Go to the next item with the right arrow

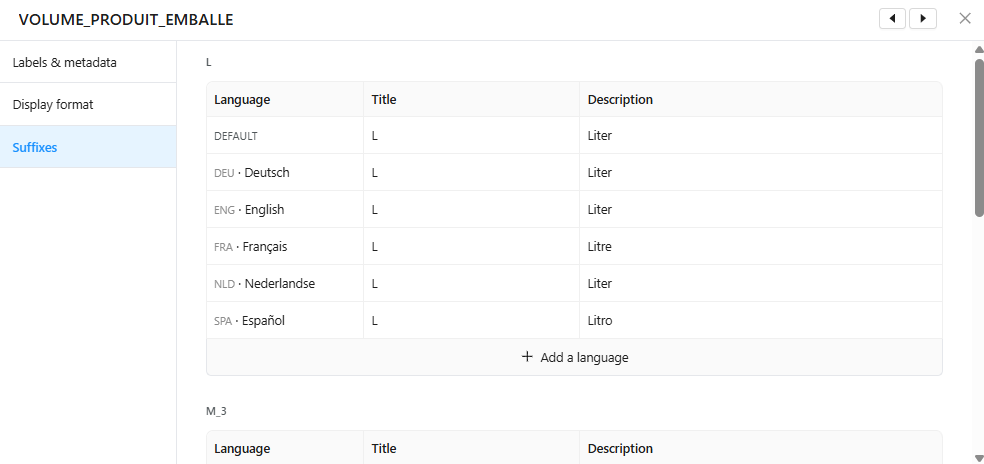point(923,19)
